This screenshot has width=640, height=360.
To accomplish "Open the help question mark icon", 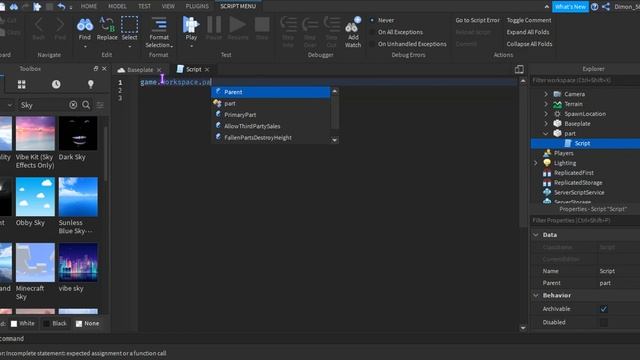I will click(594, 7).
